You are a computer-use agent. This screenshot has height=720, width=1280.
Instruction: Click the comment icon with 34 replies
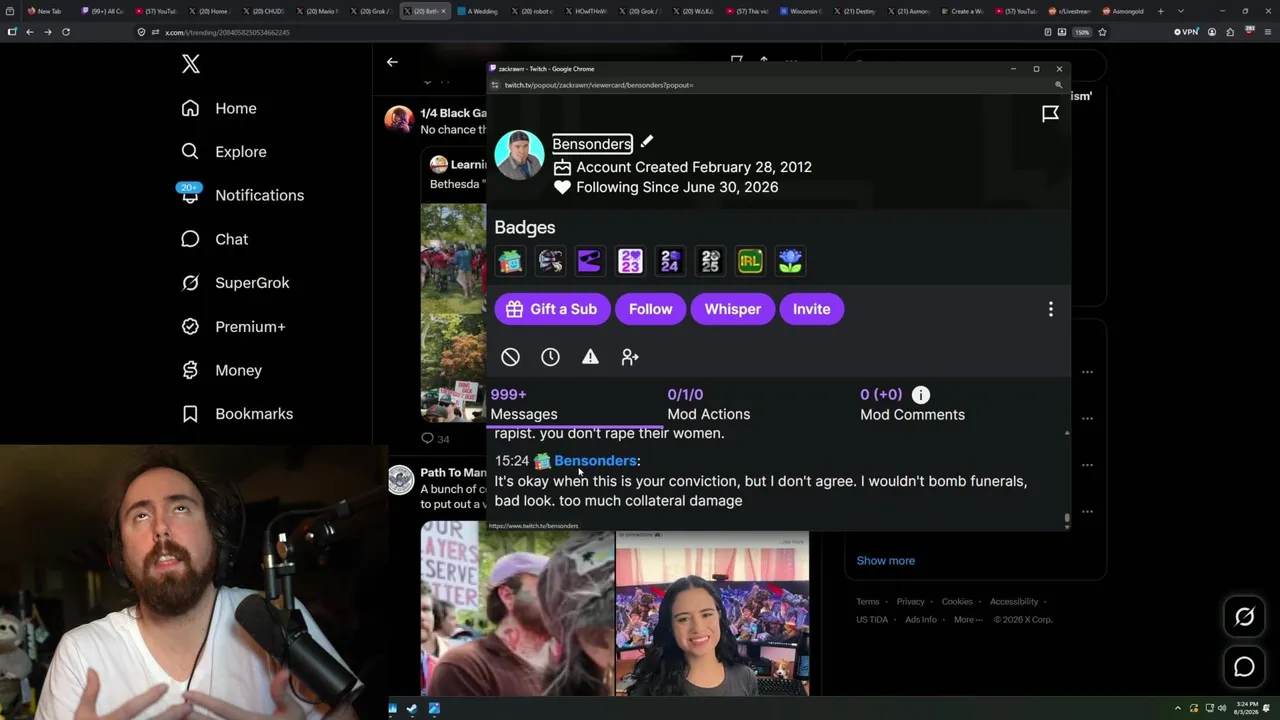[428, 439]
